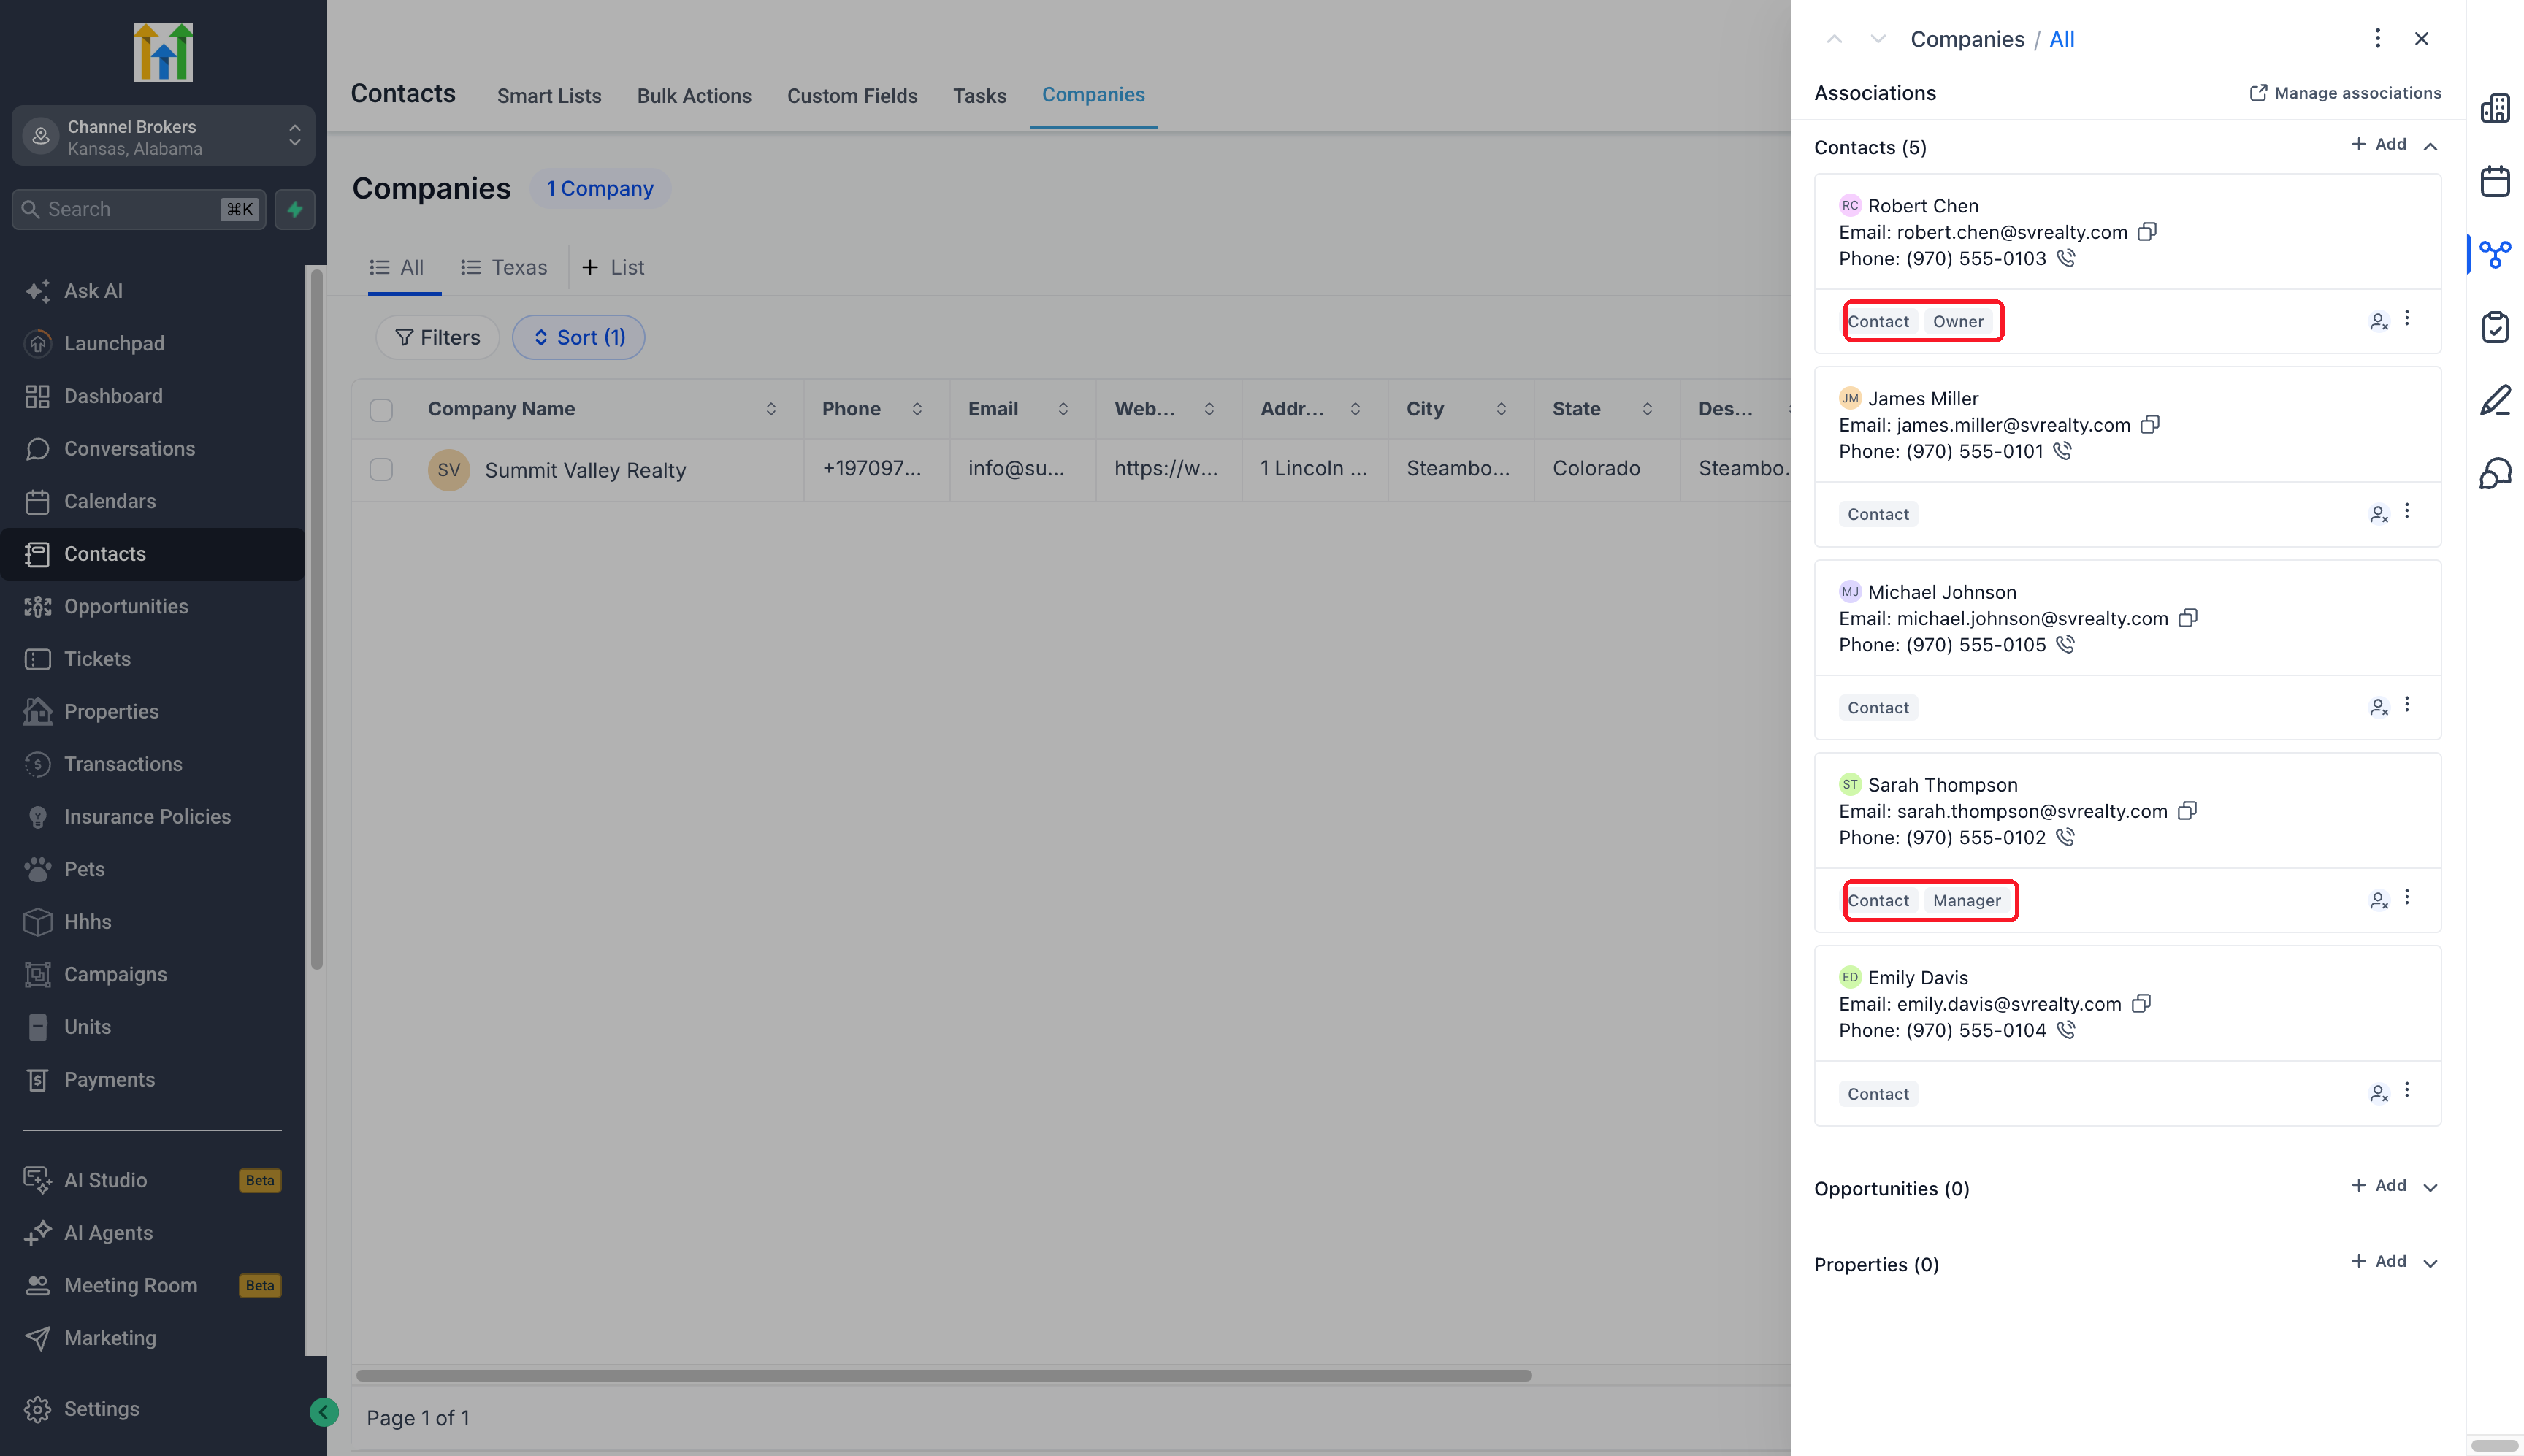Open Ask AI in sidebar
The width and height of the screenshot is (2524, 1456).
coord(93,291)
